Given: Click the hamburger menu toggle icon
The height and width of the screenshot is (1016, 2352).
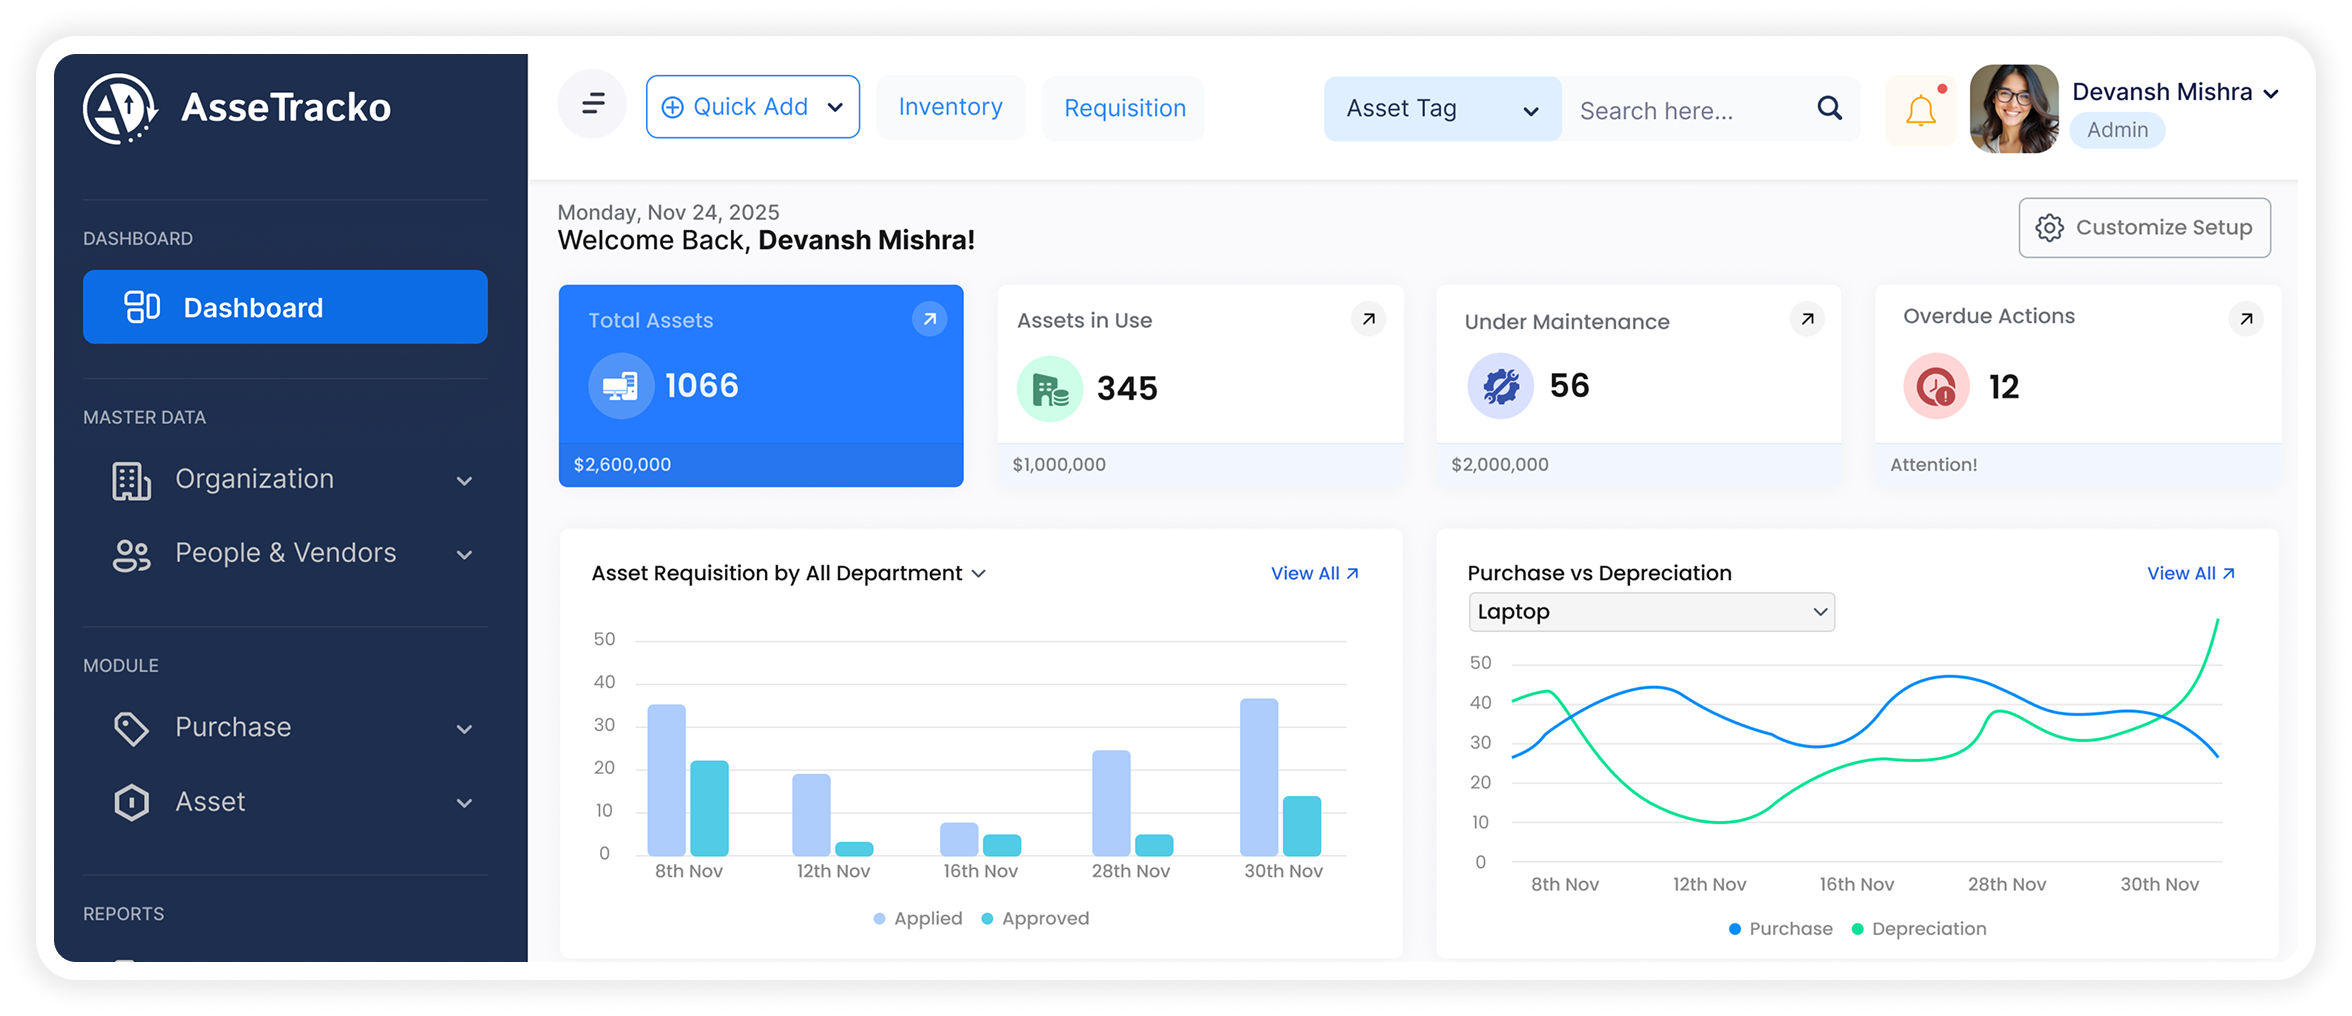Looking at the screenshot, I should click(593, 104).
